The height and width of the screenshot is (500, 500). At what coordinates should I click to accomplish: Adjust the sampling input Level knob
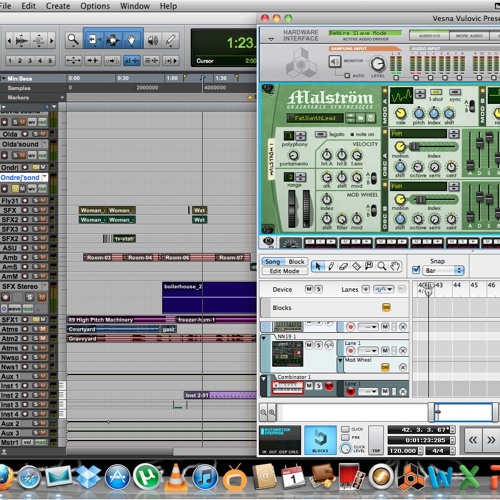coord(378,63)
